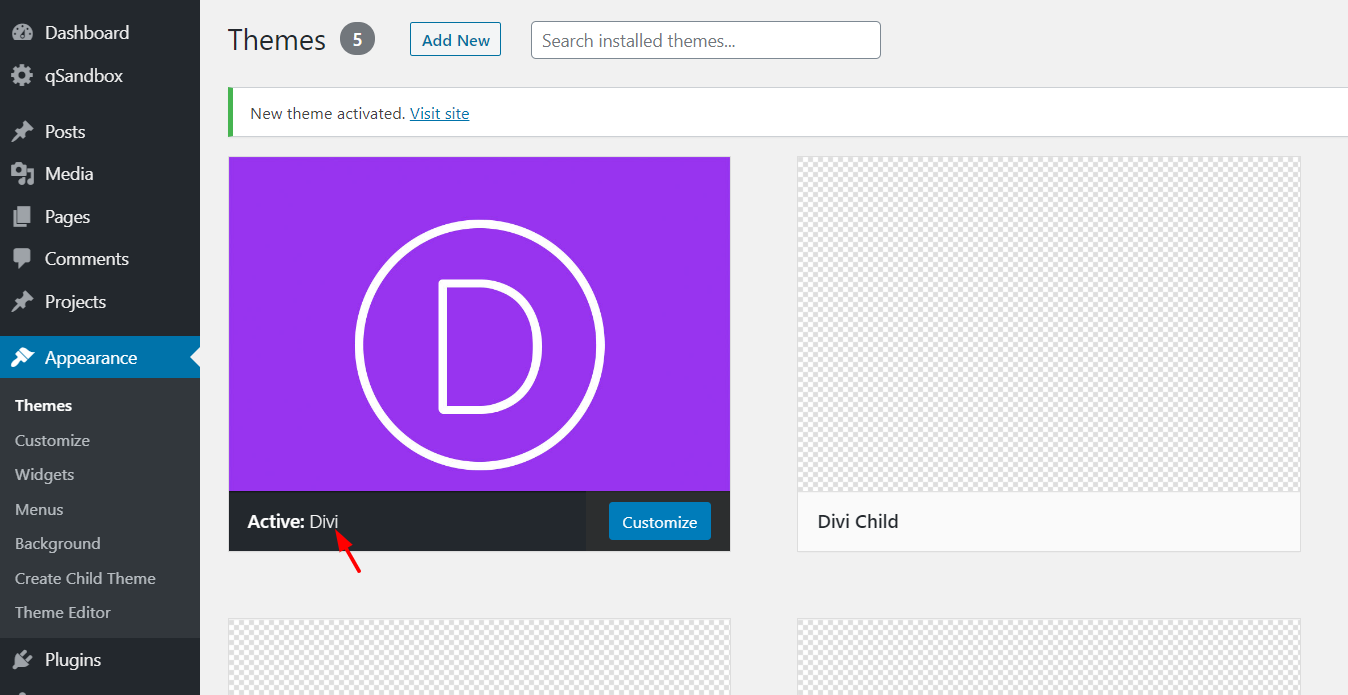1348x695 pixels.
Task: Click the Search installed themes field
Action: point(706,40)
